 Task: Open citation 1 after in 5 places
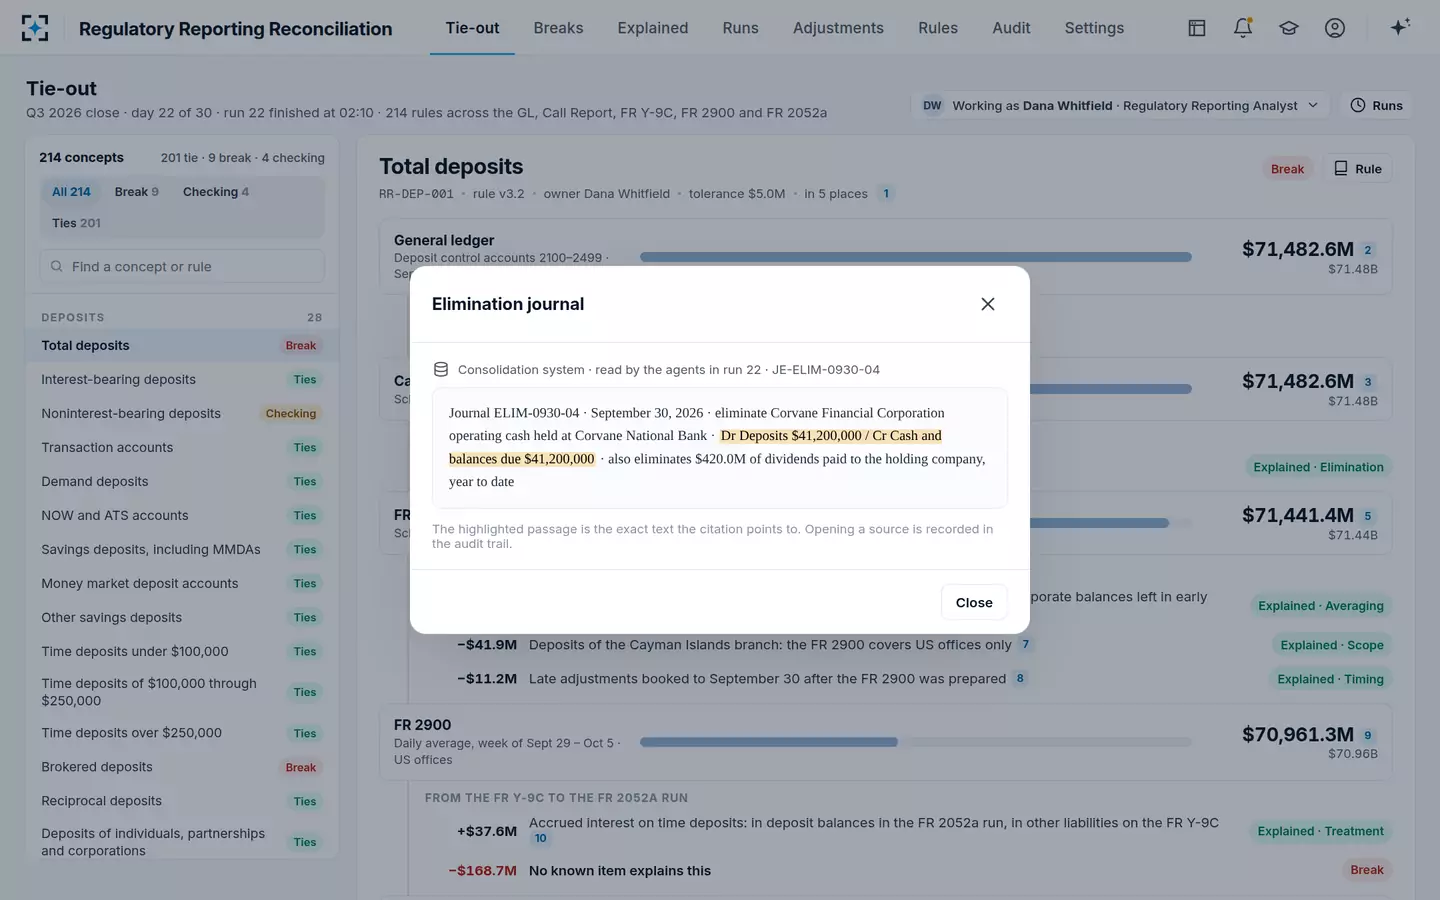click(x=886, y=194)
